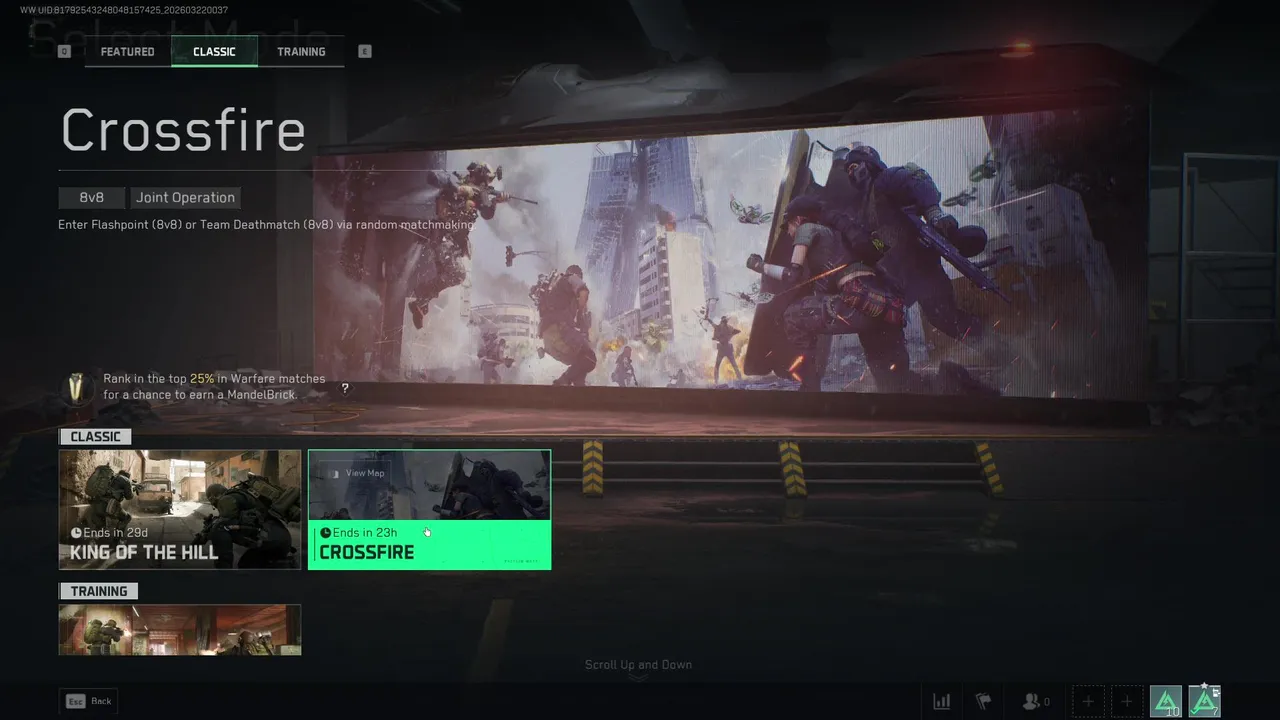The height and width of the screenshot is (720, 1280).
Task: Click the Crossfire title heading
Action: coord(183,130)
